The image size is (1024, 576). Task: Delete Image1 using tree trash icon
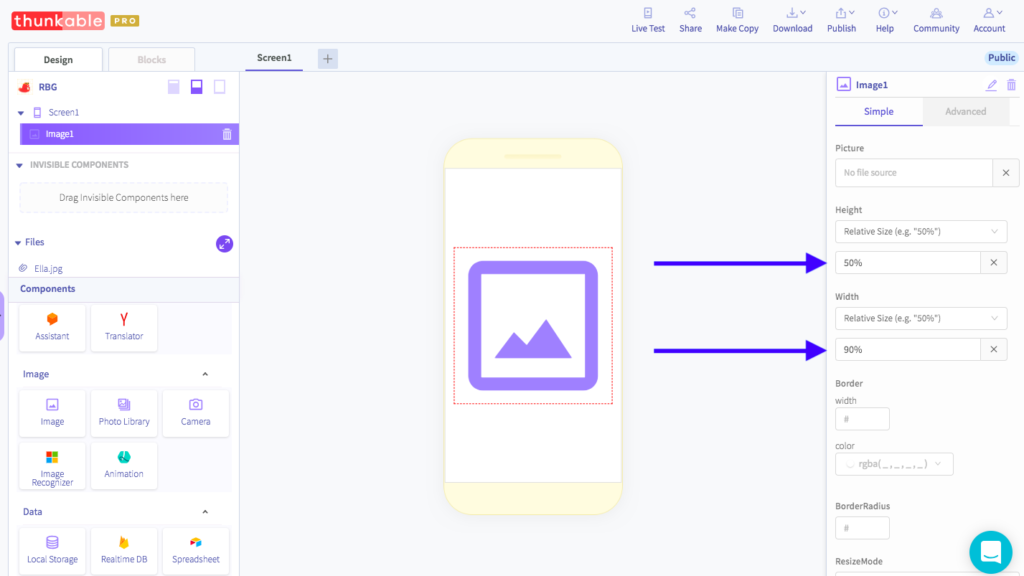227,134
